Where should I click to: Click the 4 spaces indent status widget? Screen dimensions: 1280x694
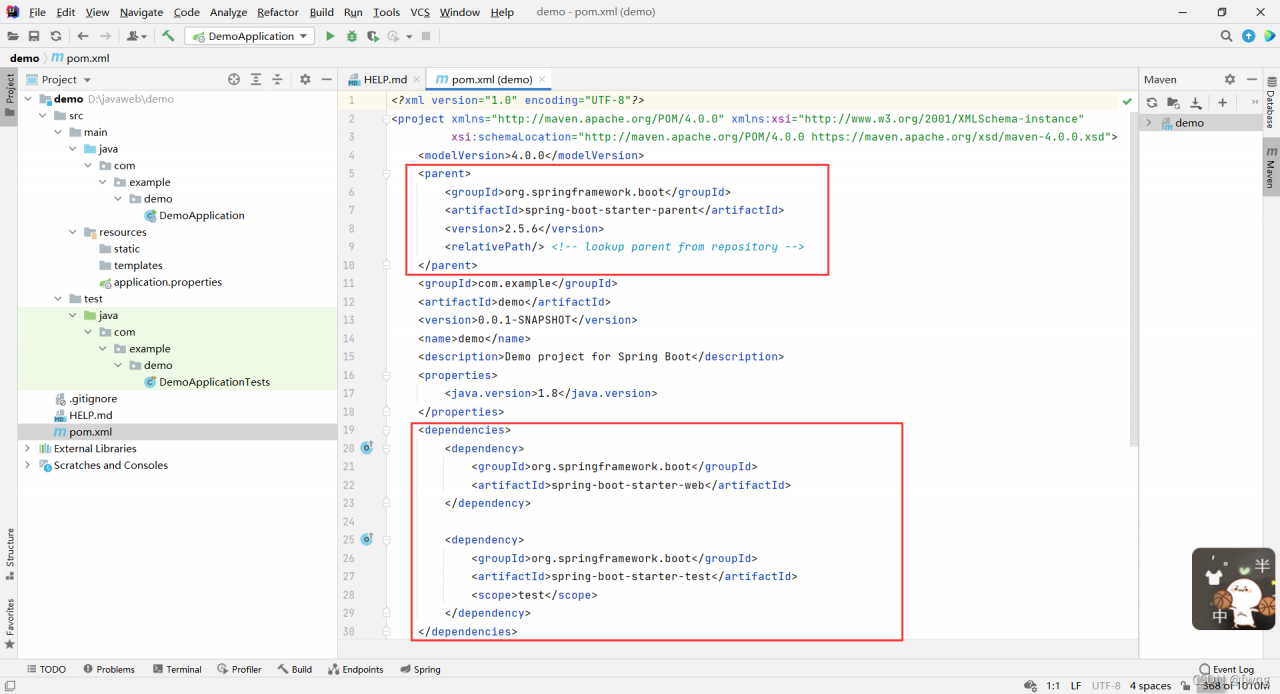coord(1150,686)
